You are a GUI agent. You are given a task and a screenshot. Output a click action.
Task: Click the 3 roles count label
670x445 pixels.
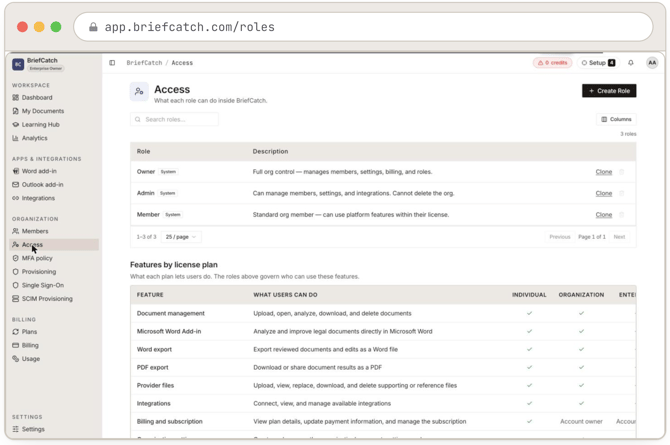click(x=628, y=134)
